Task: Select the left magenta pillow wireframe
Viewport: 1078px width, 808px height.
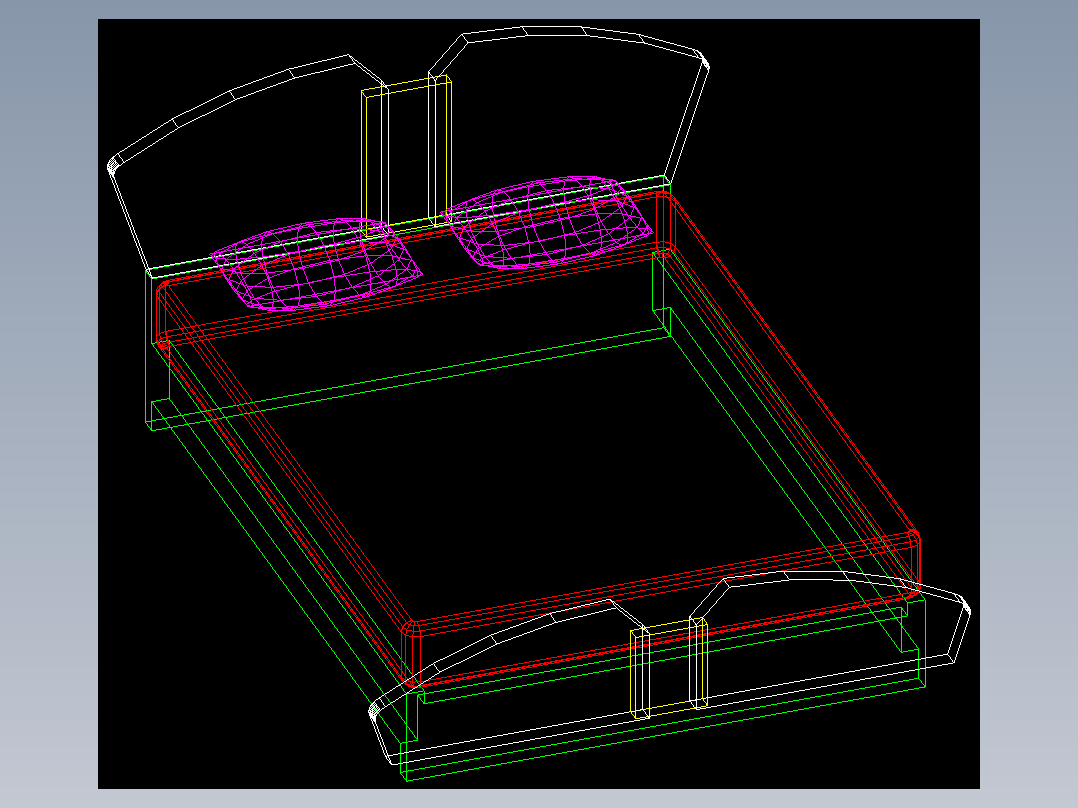Action: coord(316,265)
